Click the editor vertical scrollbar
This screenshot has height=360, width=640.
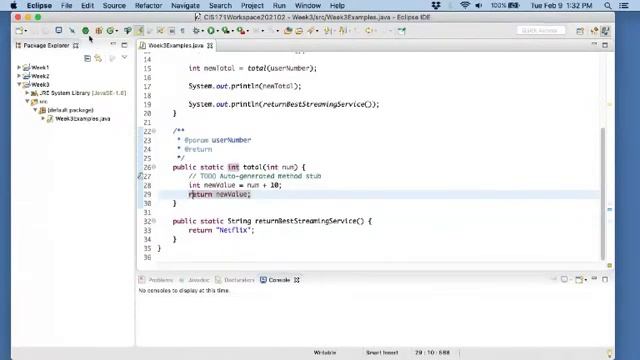pos(603,193)
